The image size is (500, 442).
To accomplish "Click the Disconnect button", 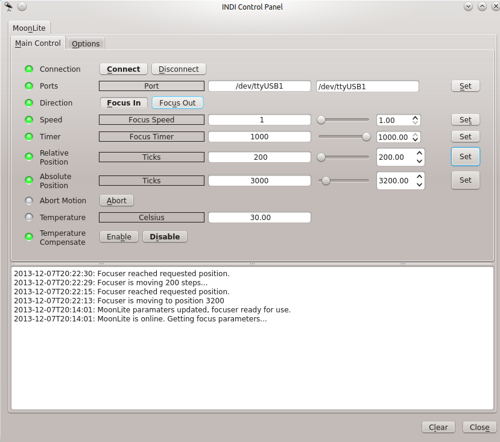I will [x=179, y=69].
